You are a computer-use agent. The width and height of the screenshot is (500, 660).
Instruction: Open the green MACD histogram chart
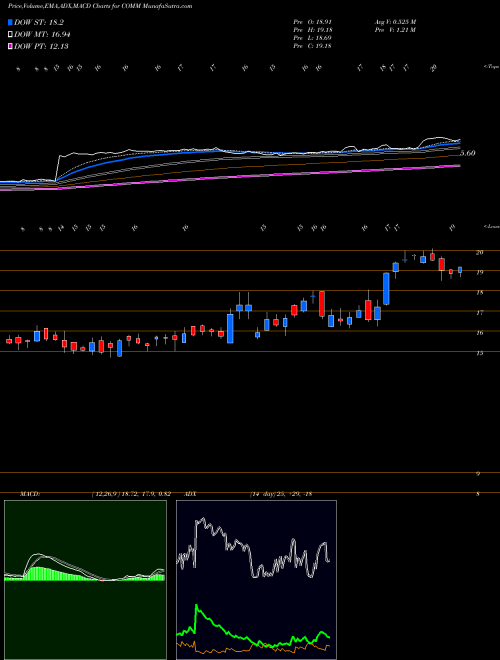pos(85,580)
